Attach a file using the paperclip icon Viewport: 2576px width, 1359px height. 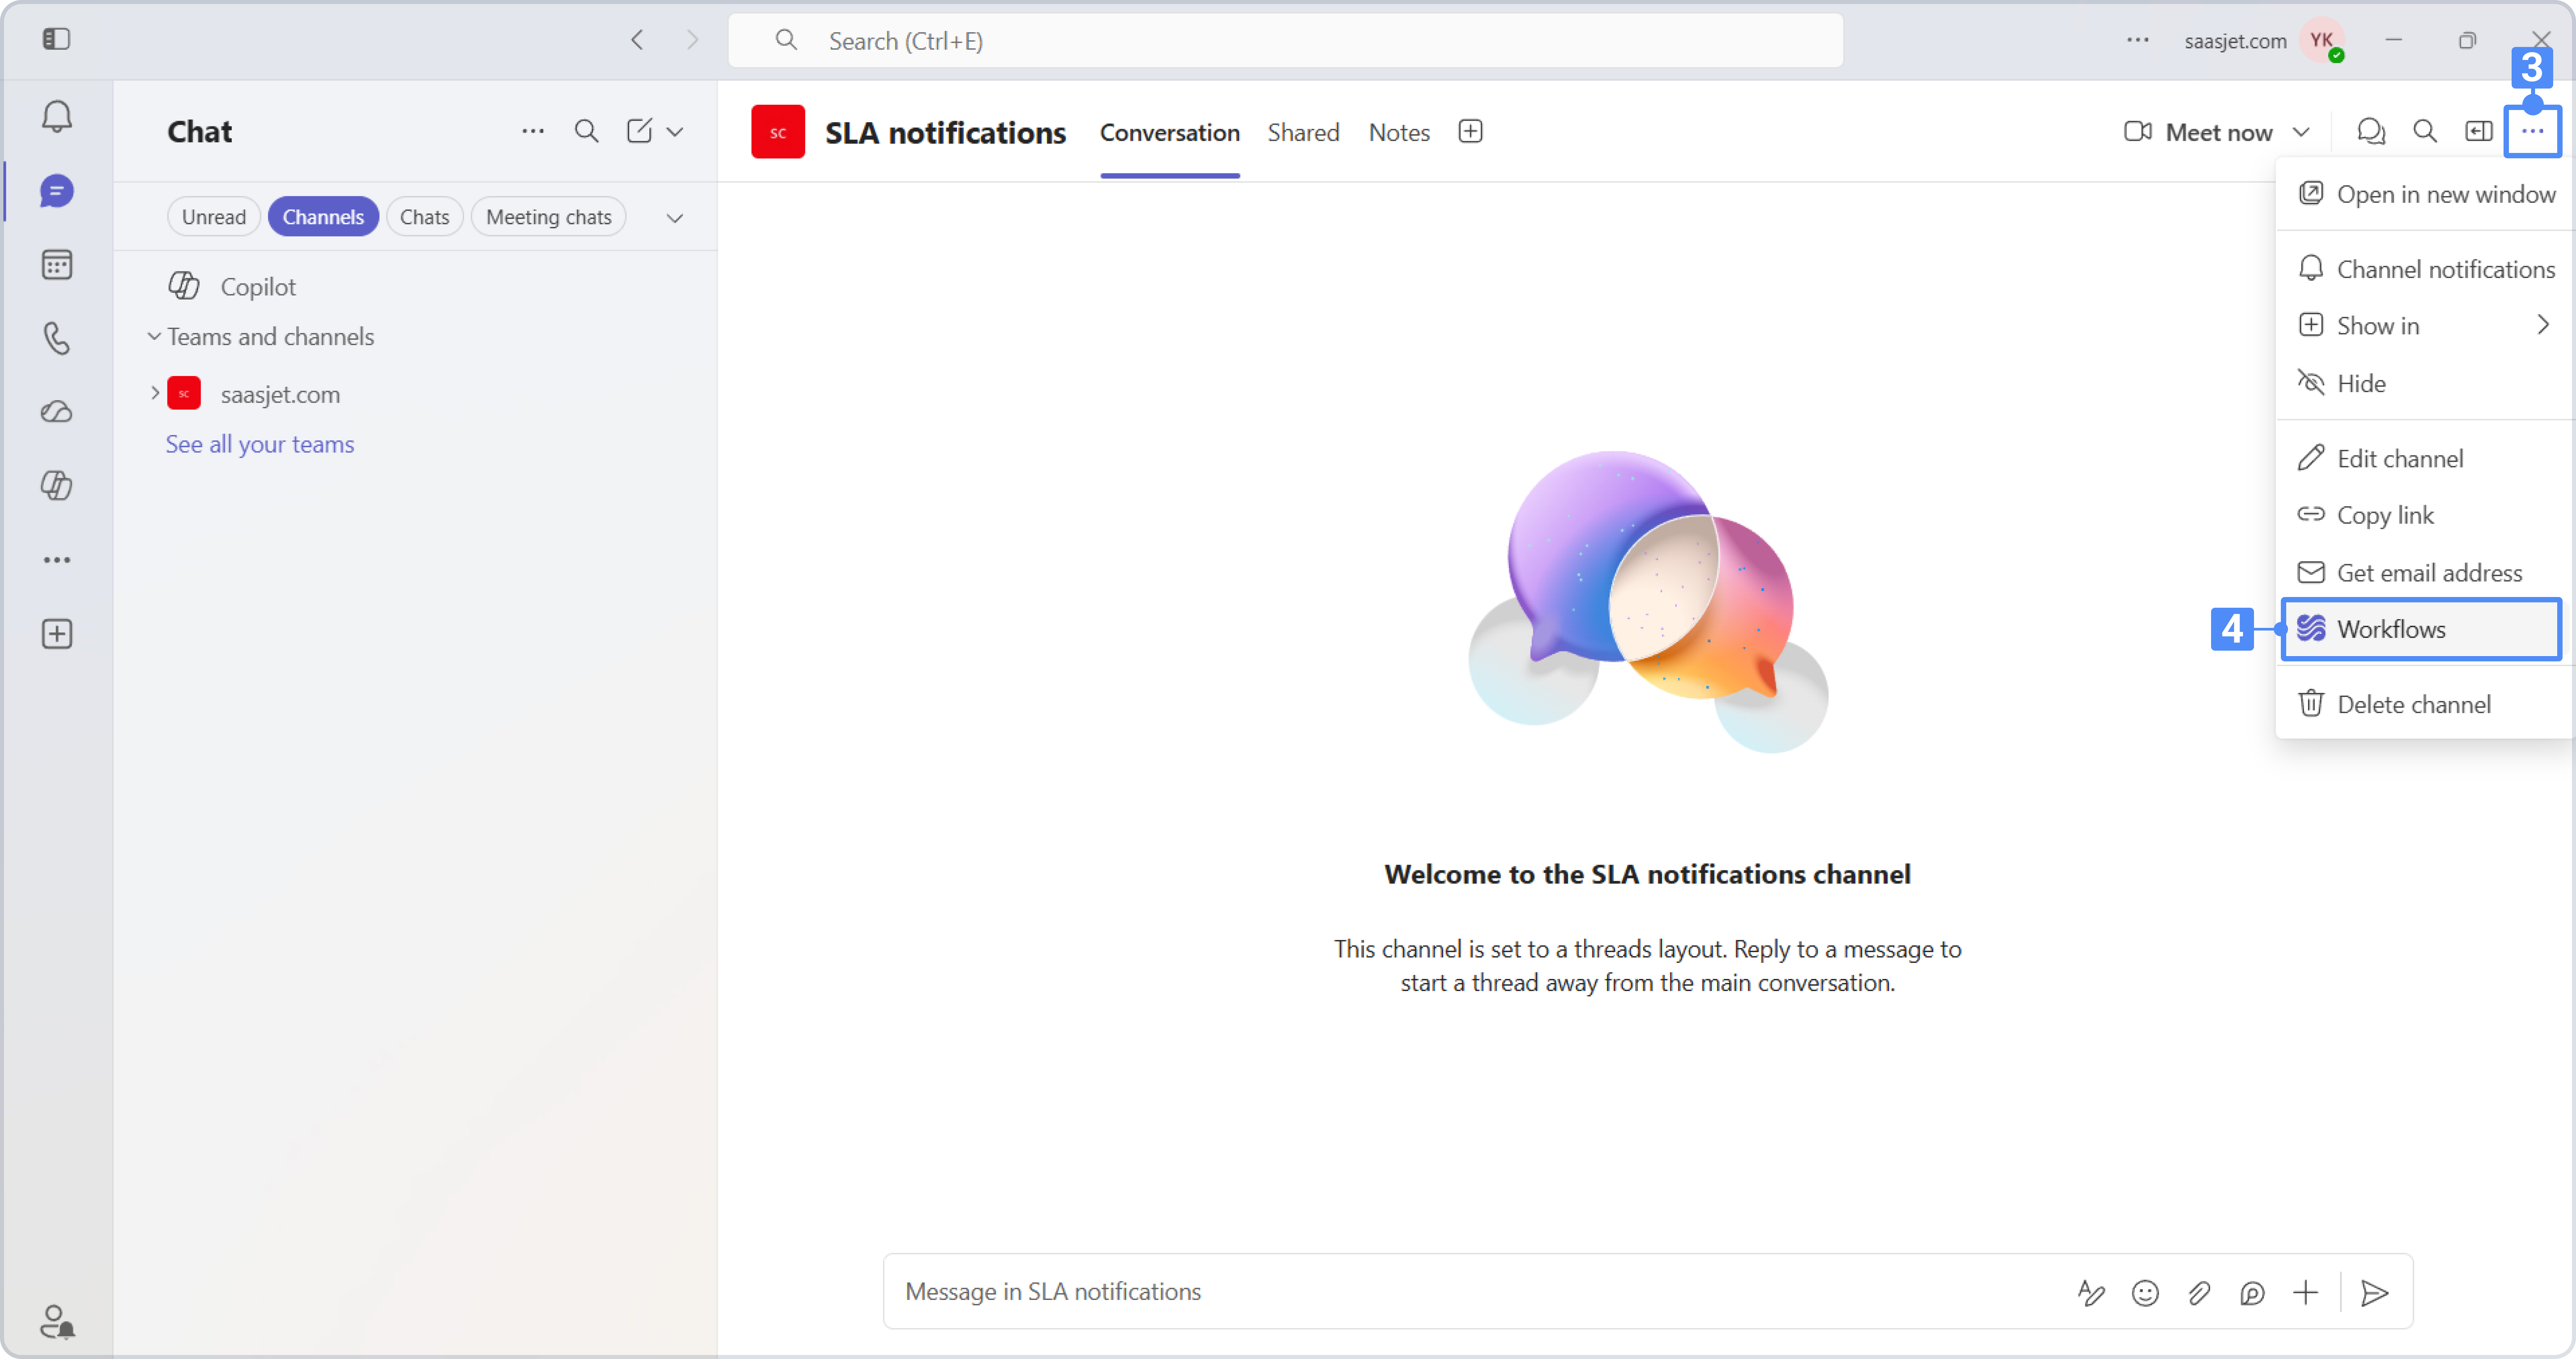coord(2198,1293)
